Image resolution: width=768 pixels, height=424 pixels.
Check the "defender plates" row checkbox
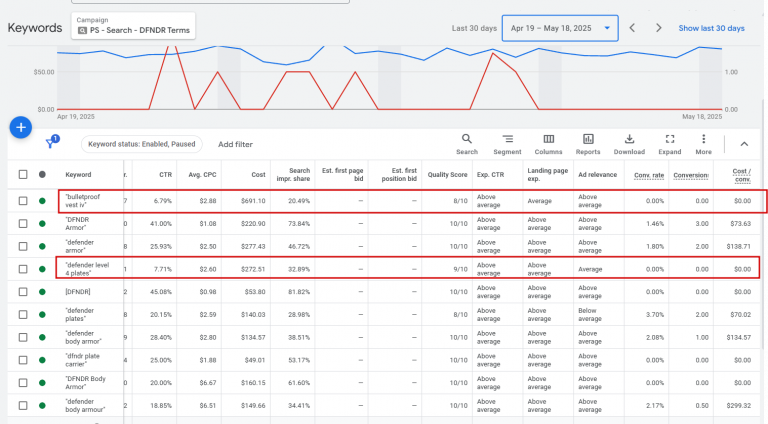point(23,314)
